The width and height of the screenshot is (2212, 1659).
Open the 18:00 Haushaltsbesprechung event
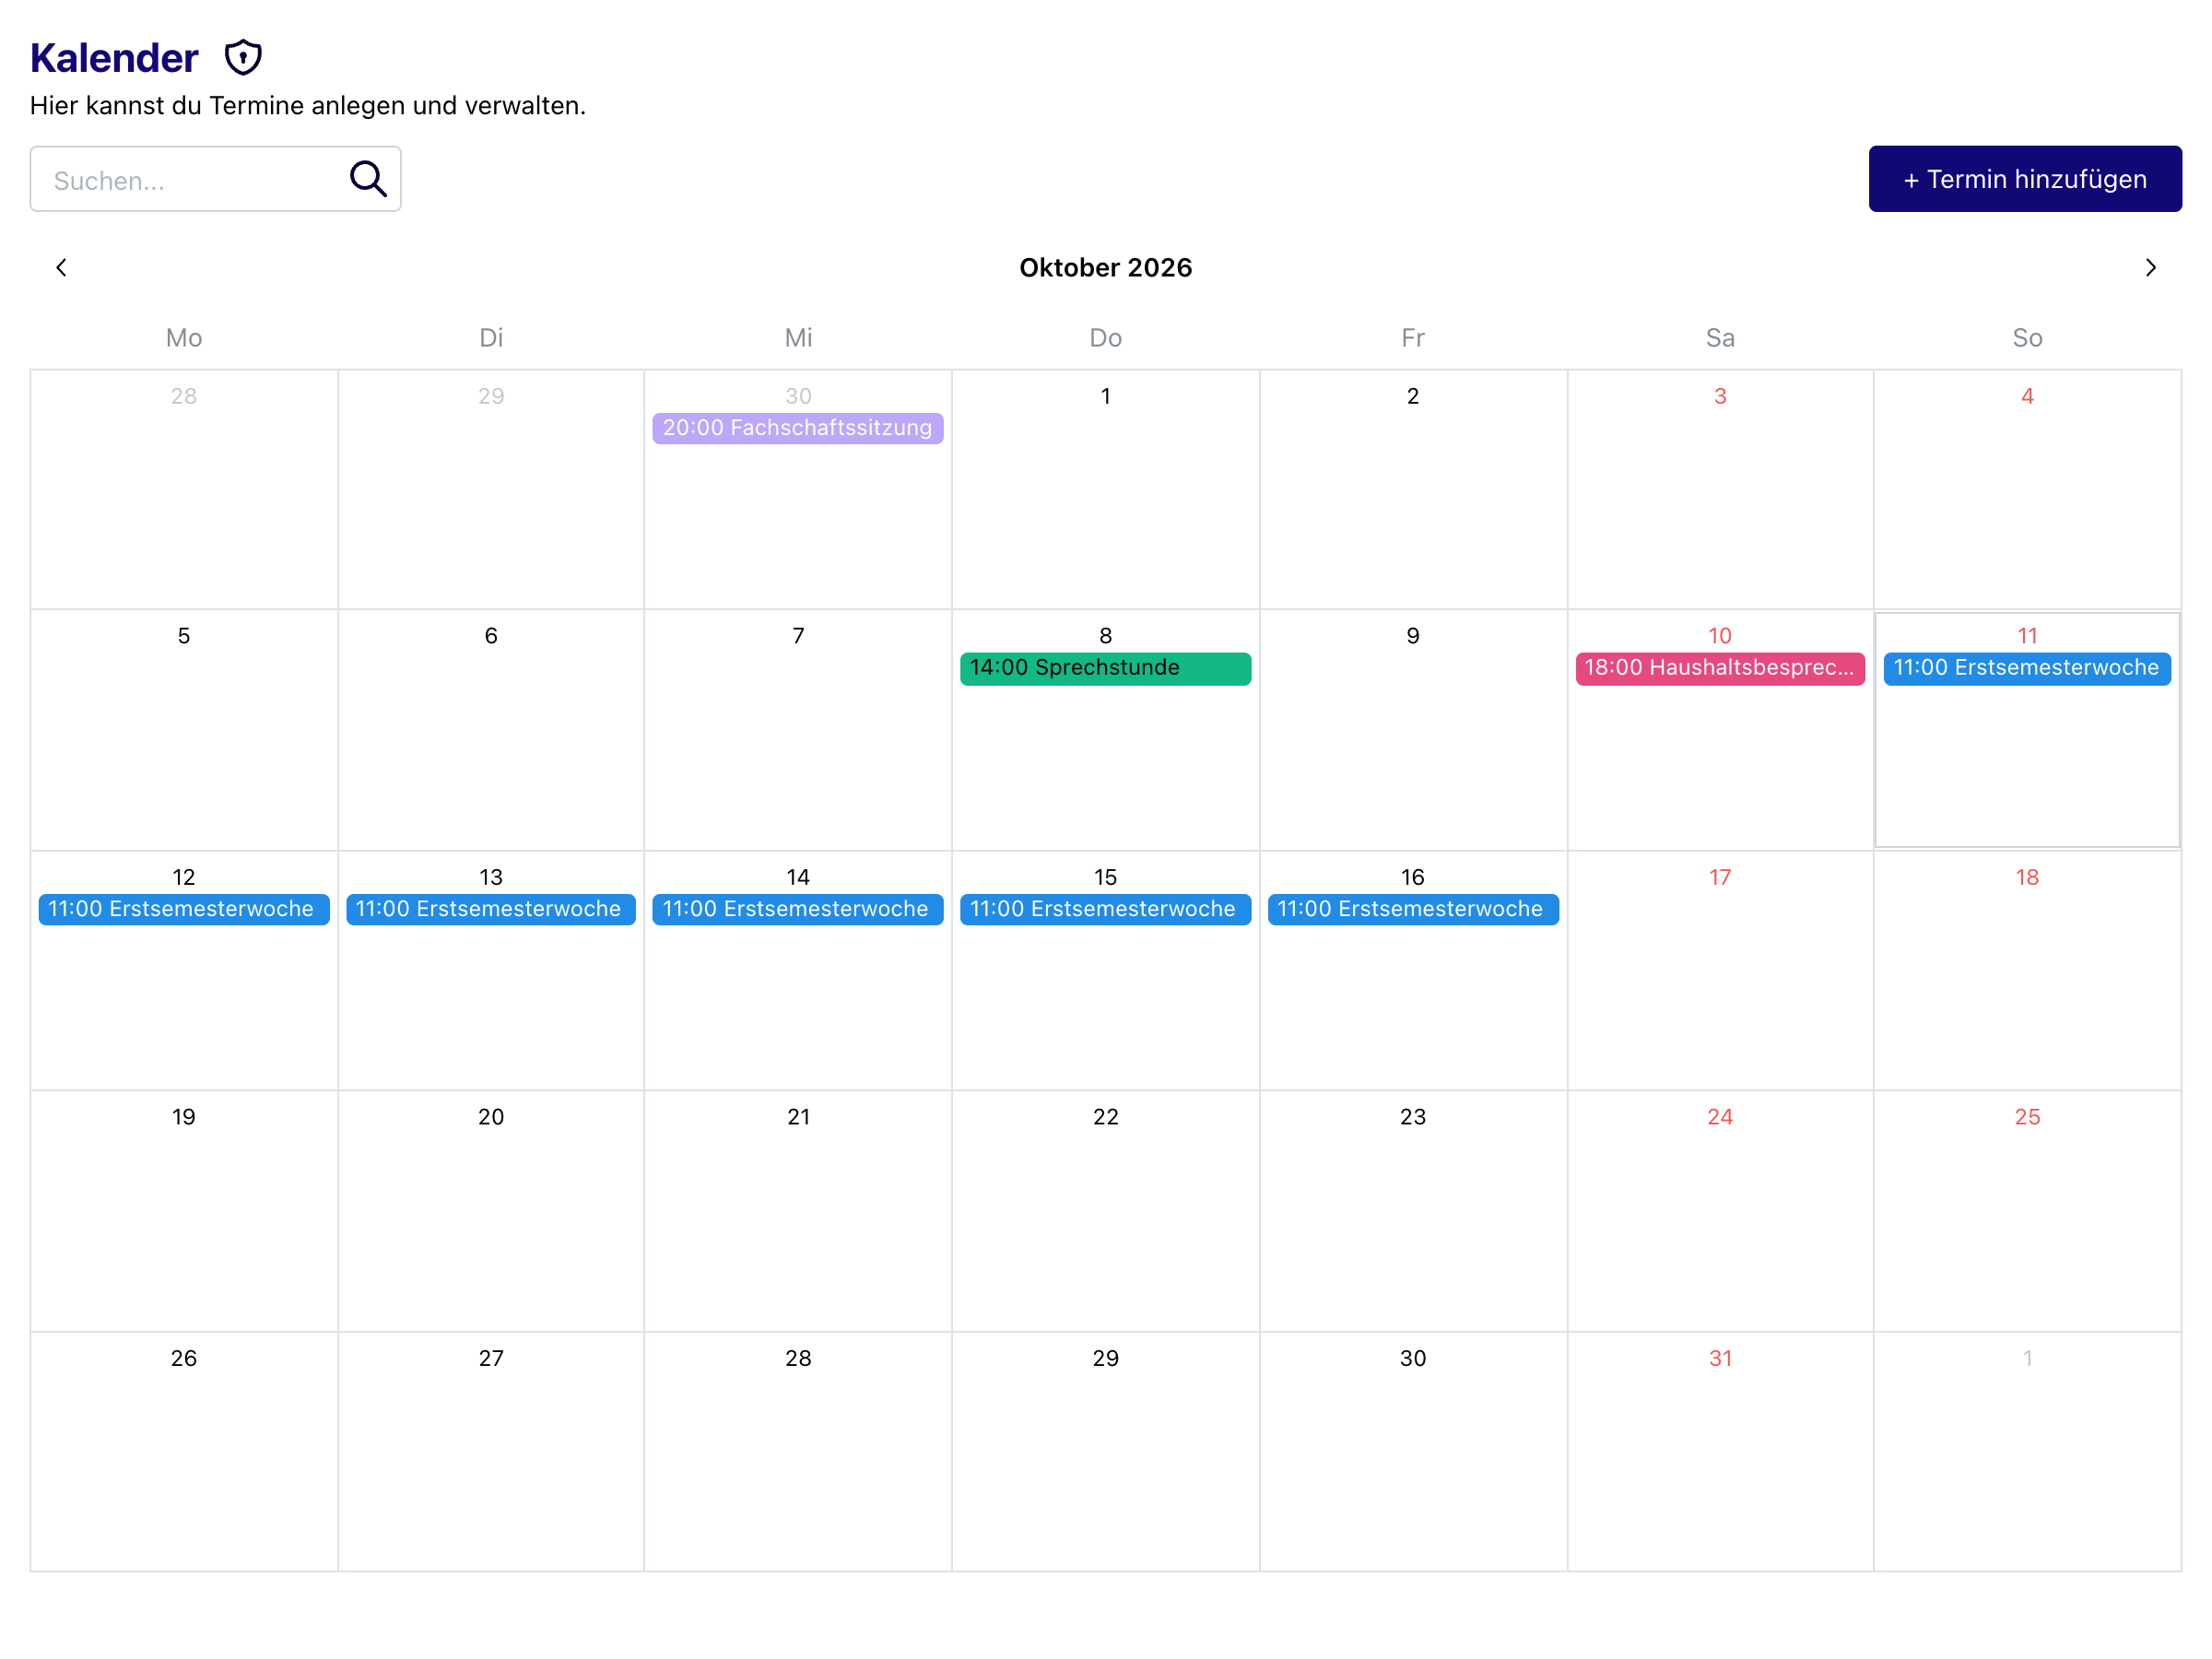pyautogui.click(x=1719, y=668)
